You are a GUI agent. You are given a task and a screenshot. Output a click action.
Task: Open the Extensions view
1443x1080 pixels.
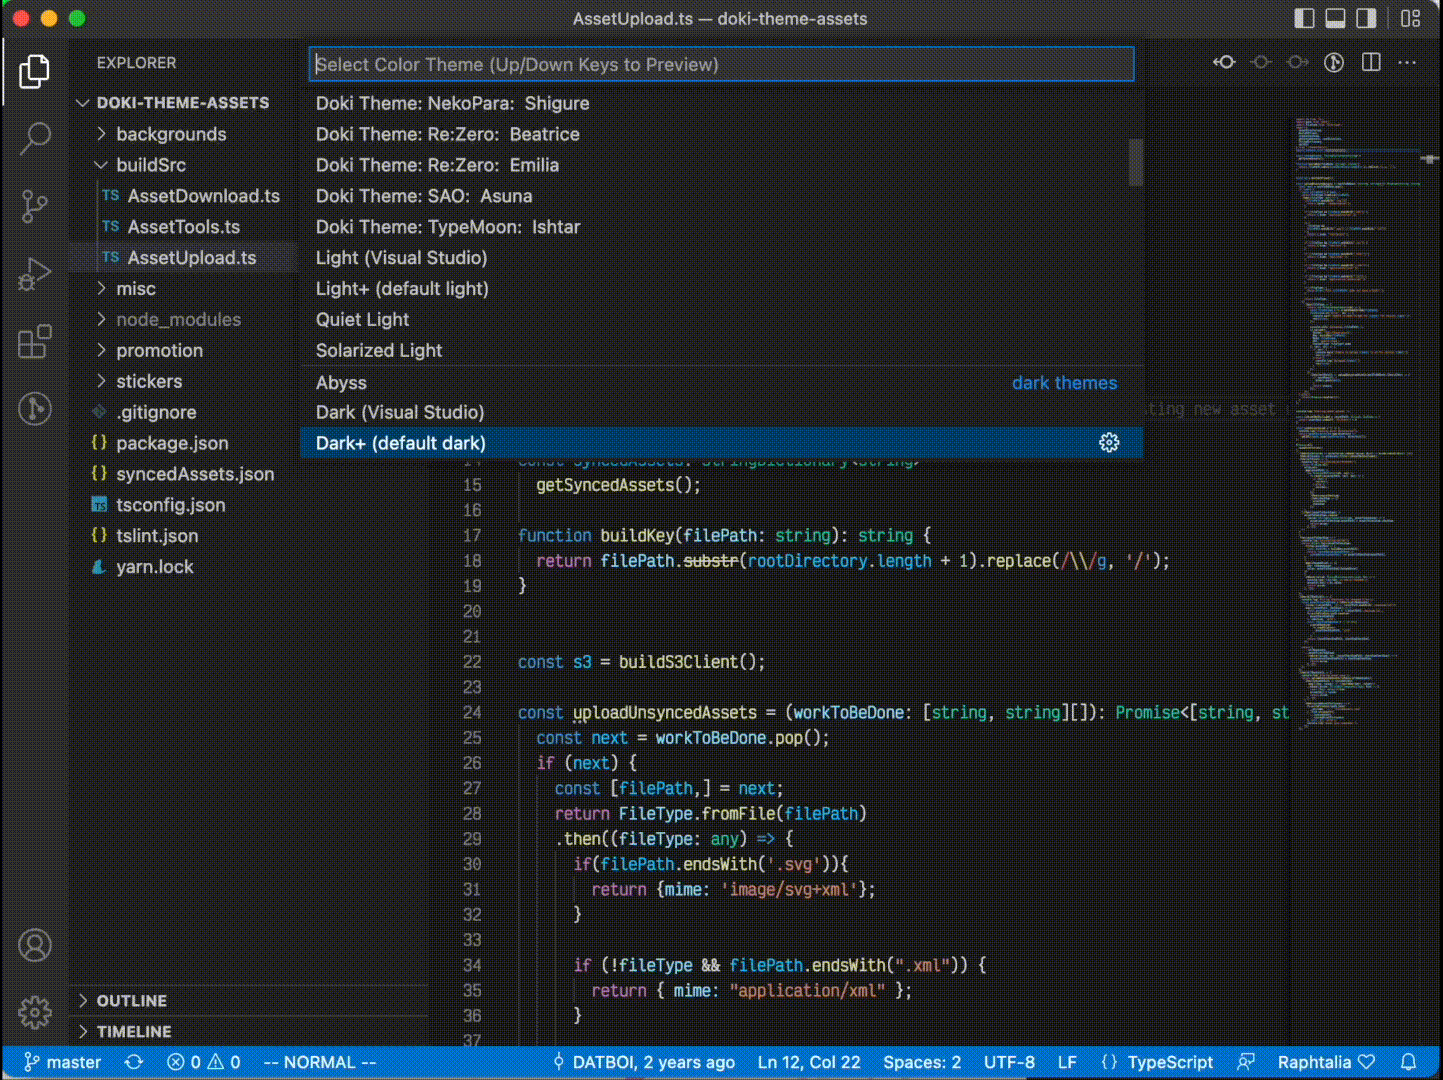pos(34,342)
